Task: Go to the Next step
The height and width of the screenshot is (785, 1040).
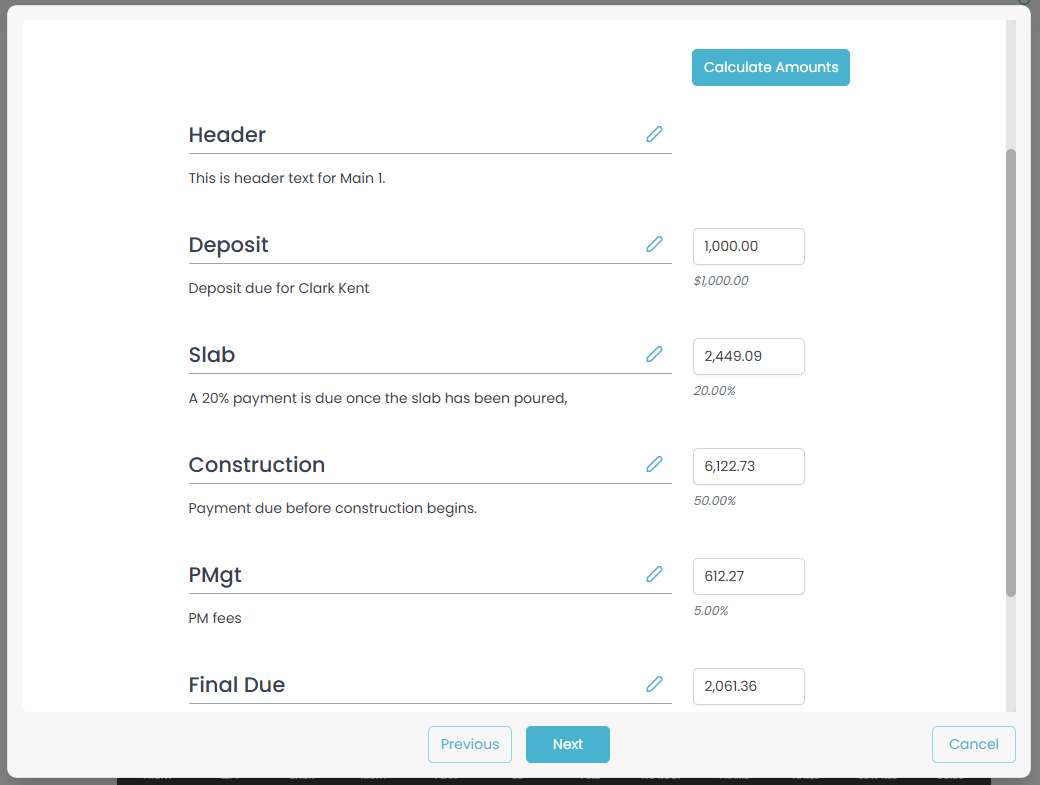Action: point(567,744)
